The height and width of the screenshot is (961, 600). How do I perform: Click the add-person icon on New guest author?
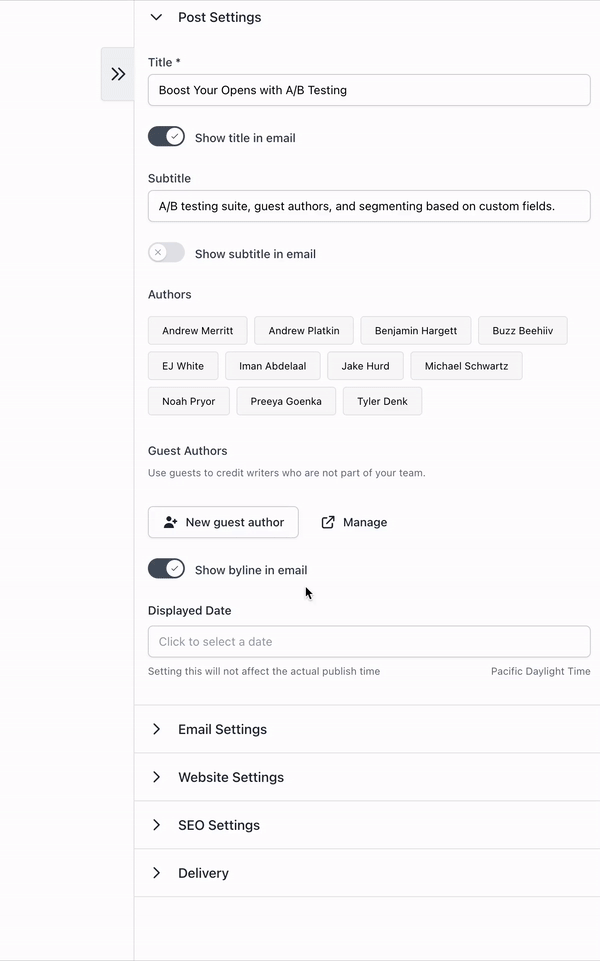(x=170, y=522)
